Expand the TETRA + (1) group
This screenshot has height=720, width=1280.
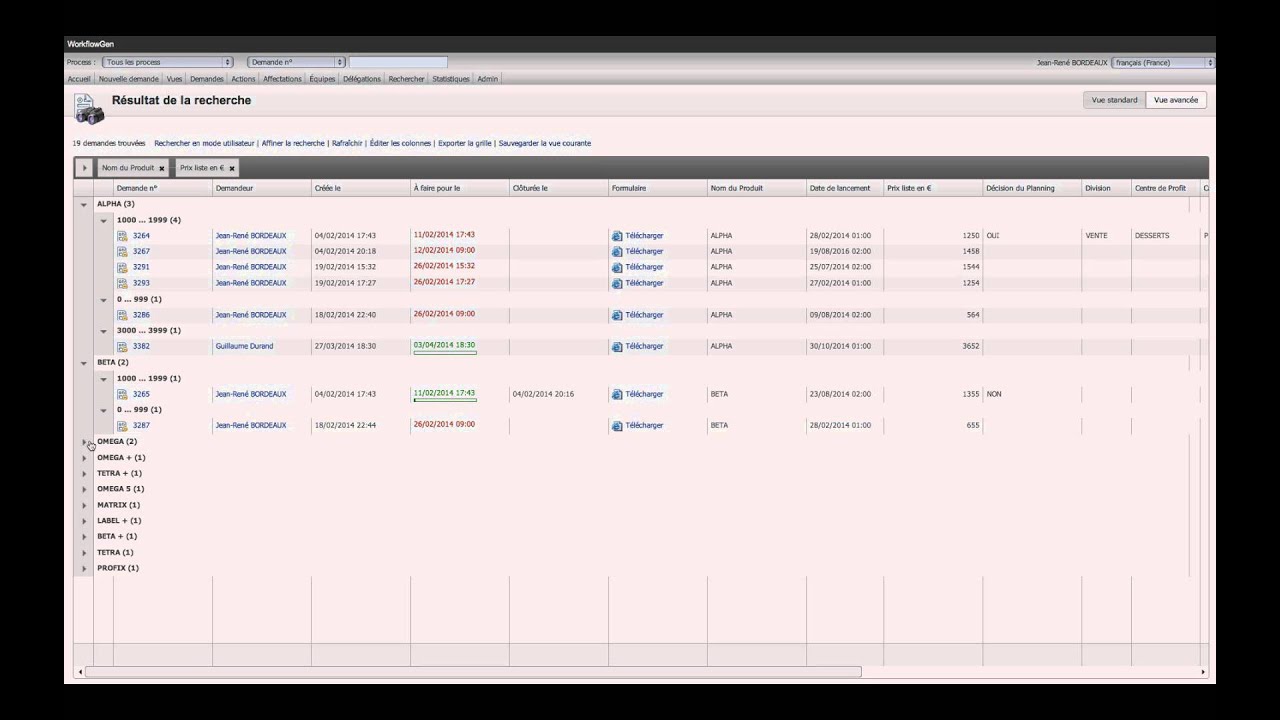[84, 474]
